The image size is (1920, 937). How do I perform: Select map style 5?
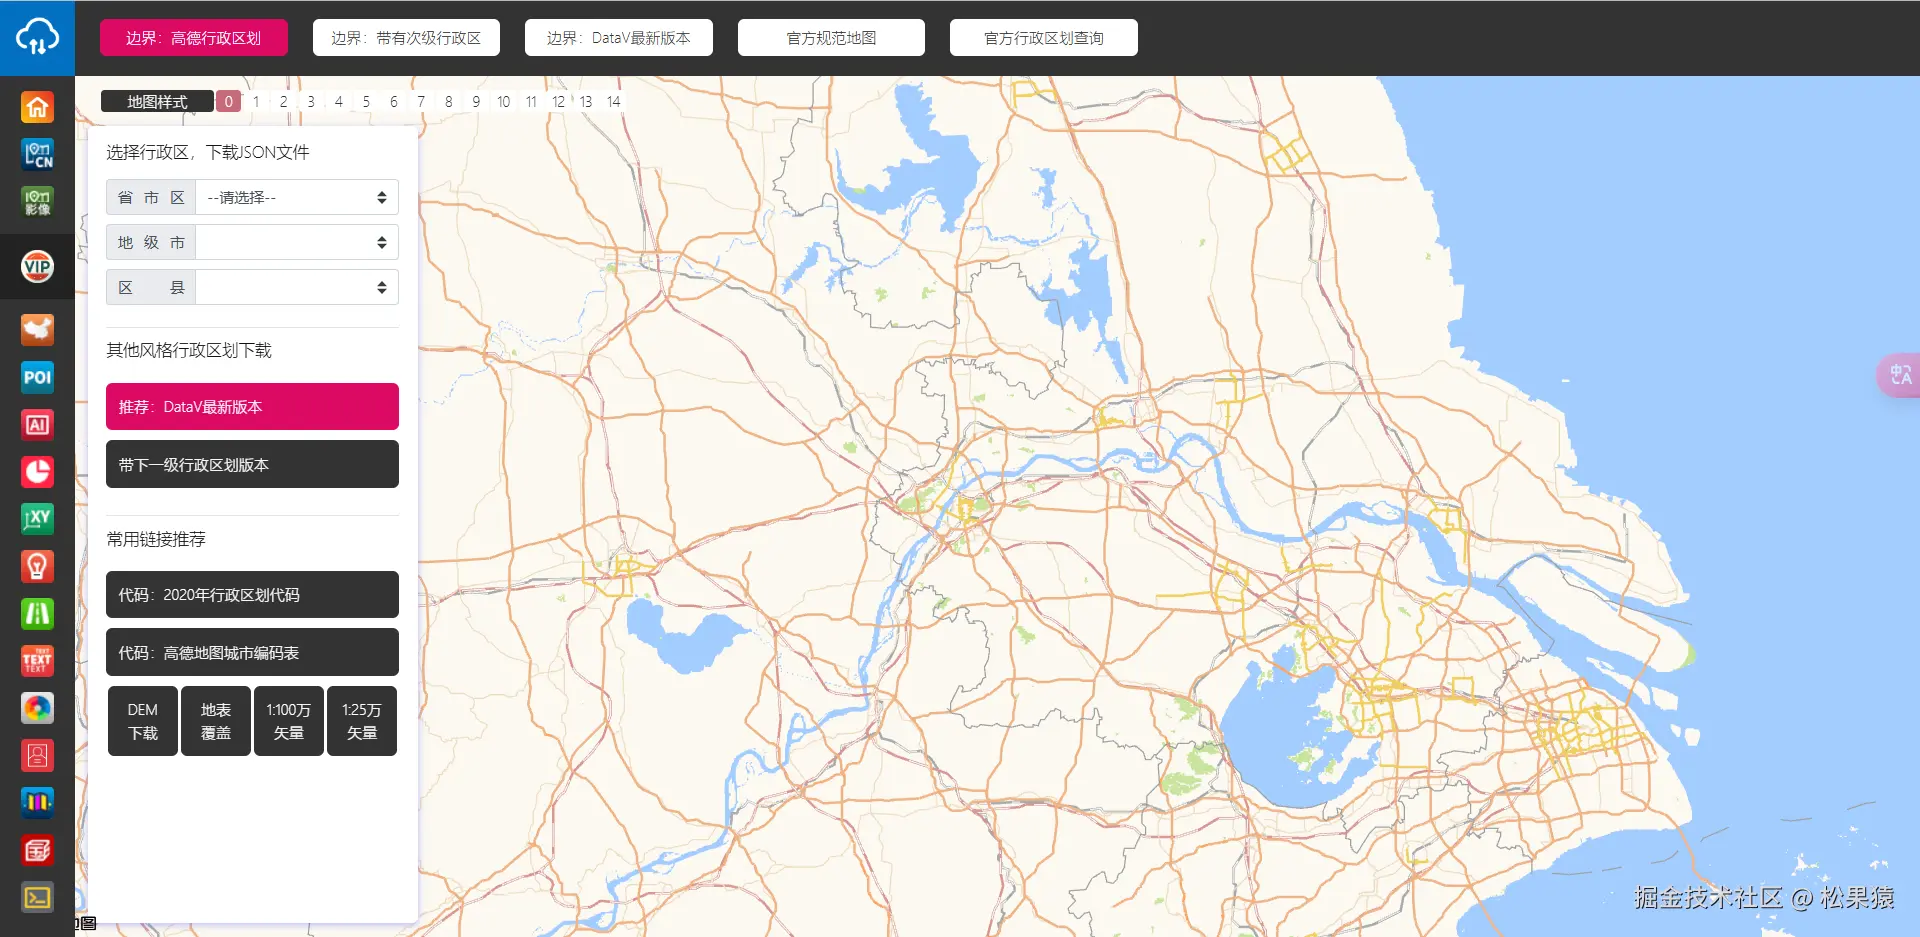click(366, 101)
